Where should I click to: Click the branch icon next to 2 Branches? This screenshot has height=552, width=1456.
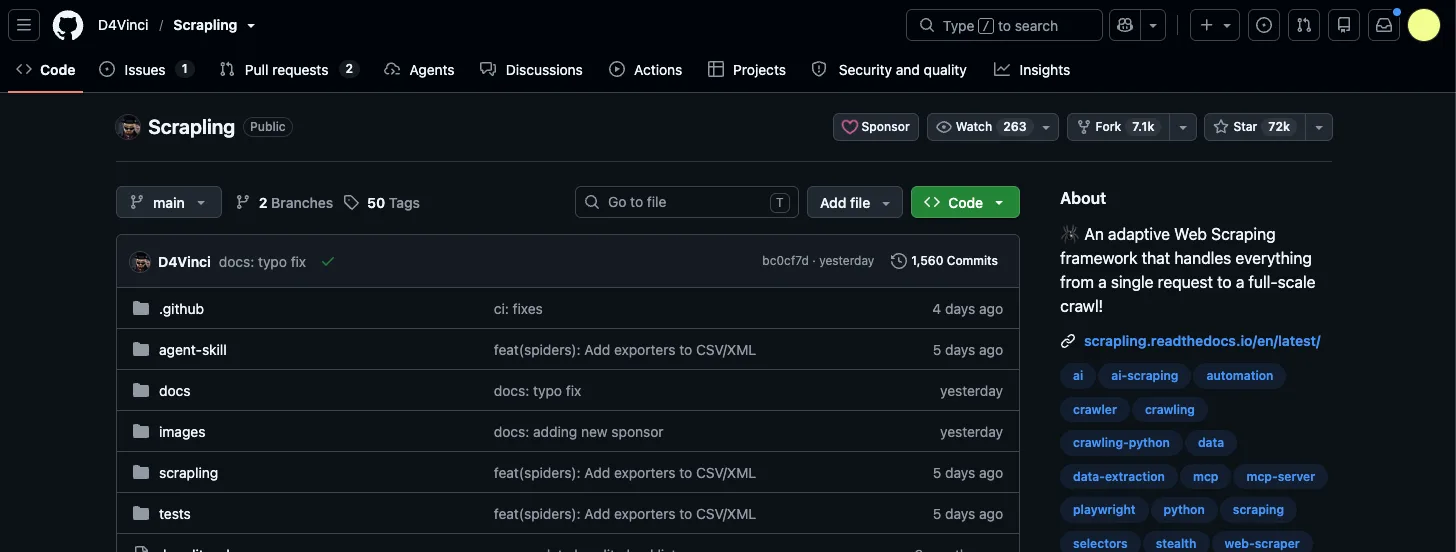[243, 203]
